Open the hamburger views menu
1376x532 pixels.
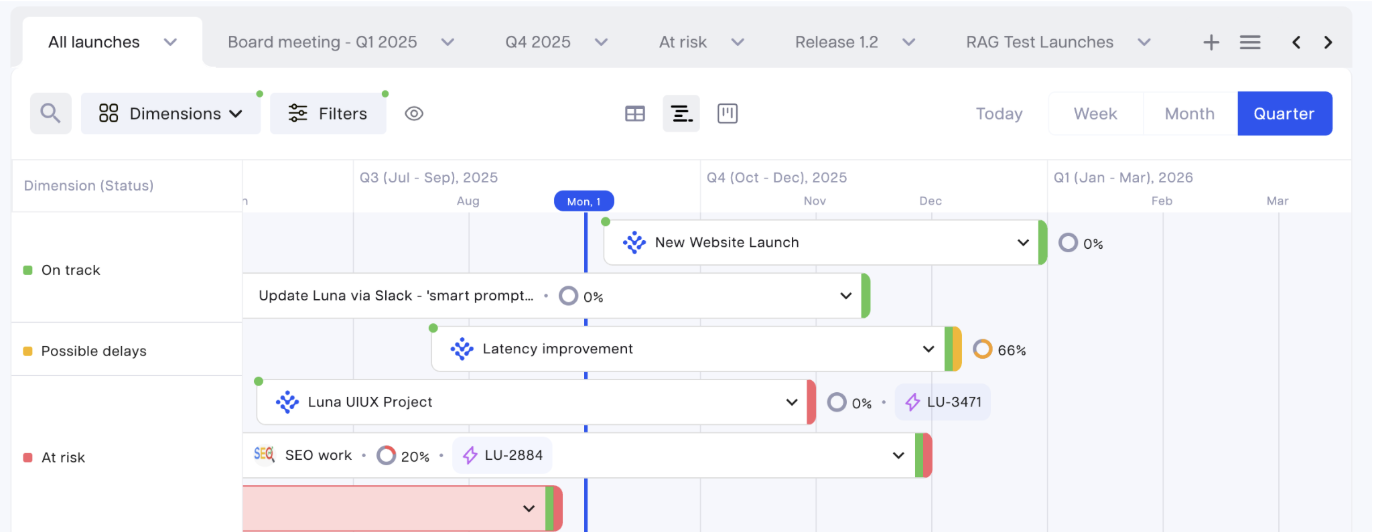tap(1250, 42)
